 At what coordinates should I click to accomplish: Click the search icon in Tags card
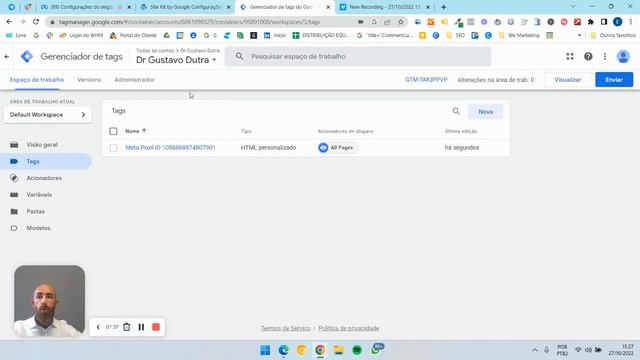coord(456,111)
